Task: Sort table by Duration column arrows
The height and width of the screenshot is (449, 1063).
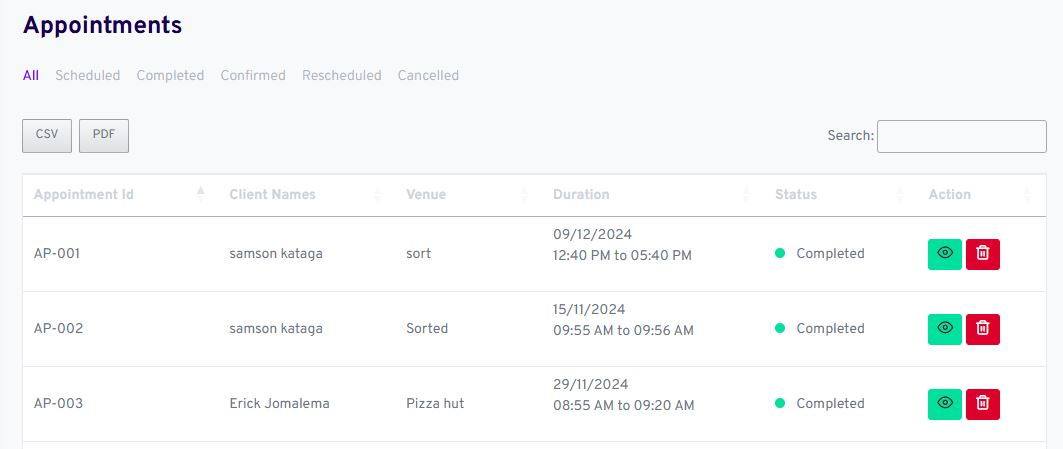Action: pos(745,195)
